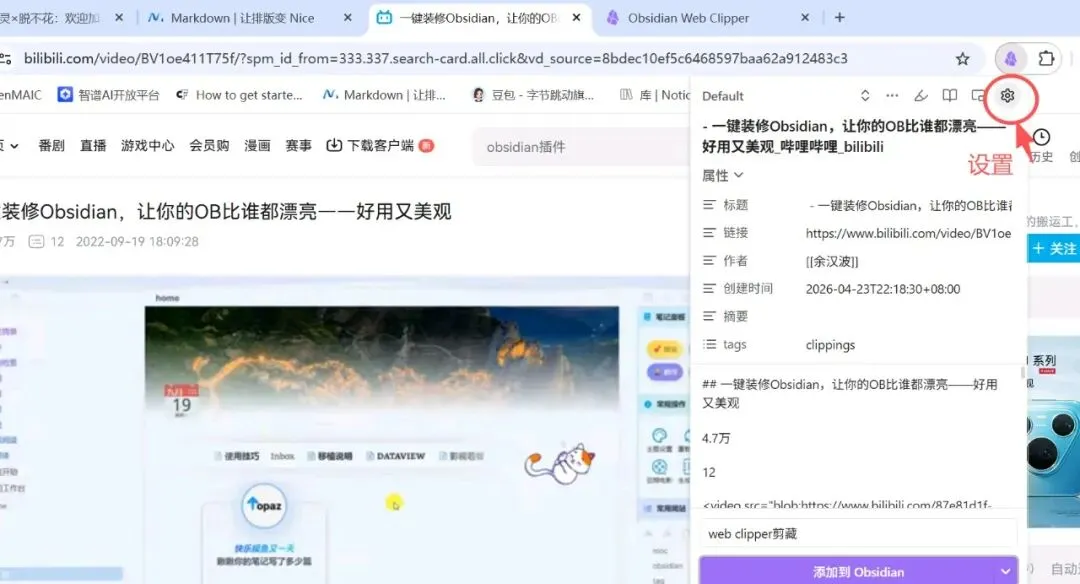1080x584 pixels.
Task: Click the clipper content scrollbar
Action: pyautogui.click(x=1022, y=375)
